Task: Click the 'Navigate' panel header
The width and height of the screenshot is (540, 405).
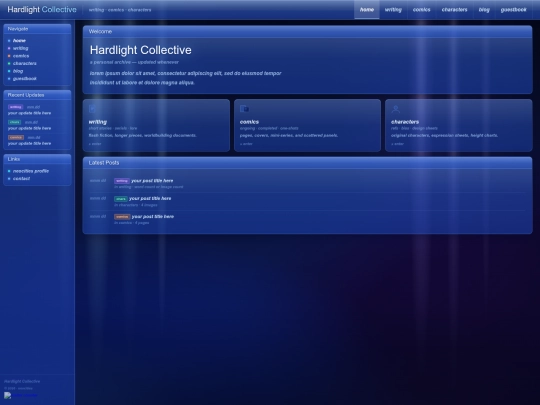Action: point(37,29)
